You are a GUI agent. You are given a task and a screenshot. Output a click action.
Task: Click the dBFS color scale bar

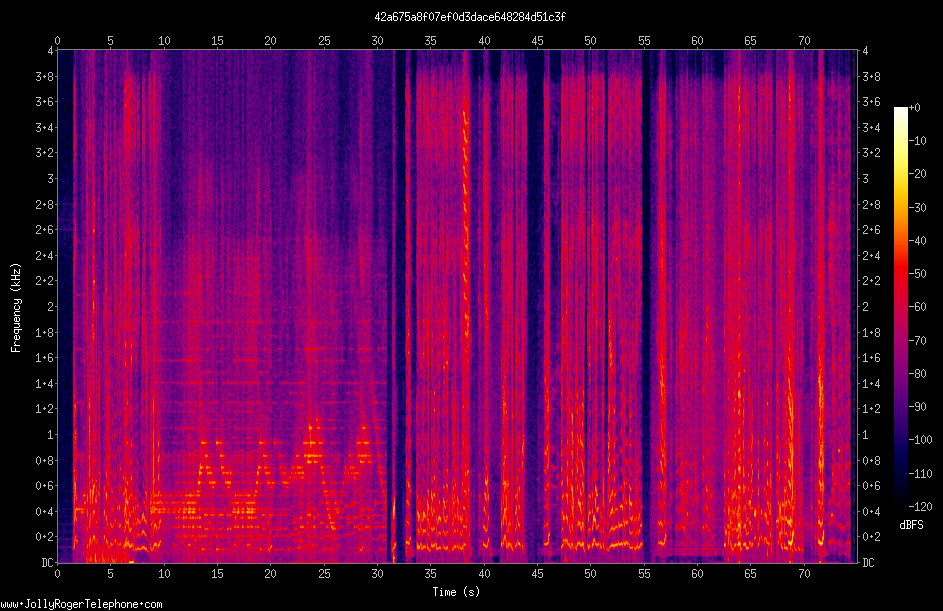[900, 307]
